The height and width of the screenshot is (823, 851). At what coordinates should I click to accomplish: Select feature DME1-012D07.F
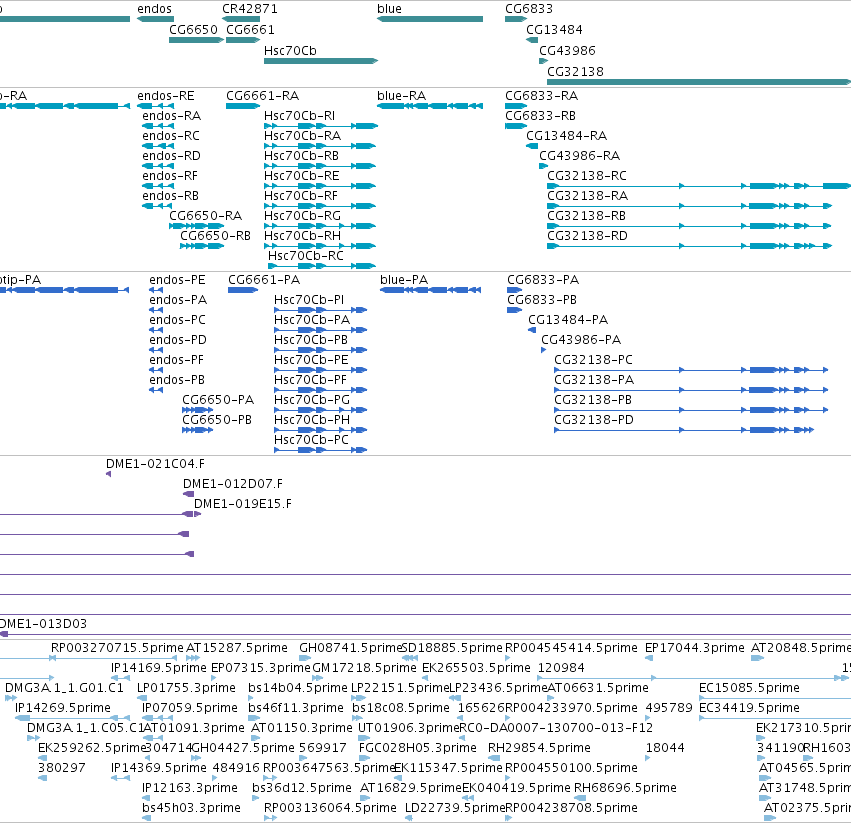(x=233, y=484)
